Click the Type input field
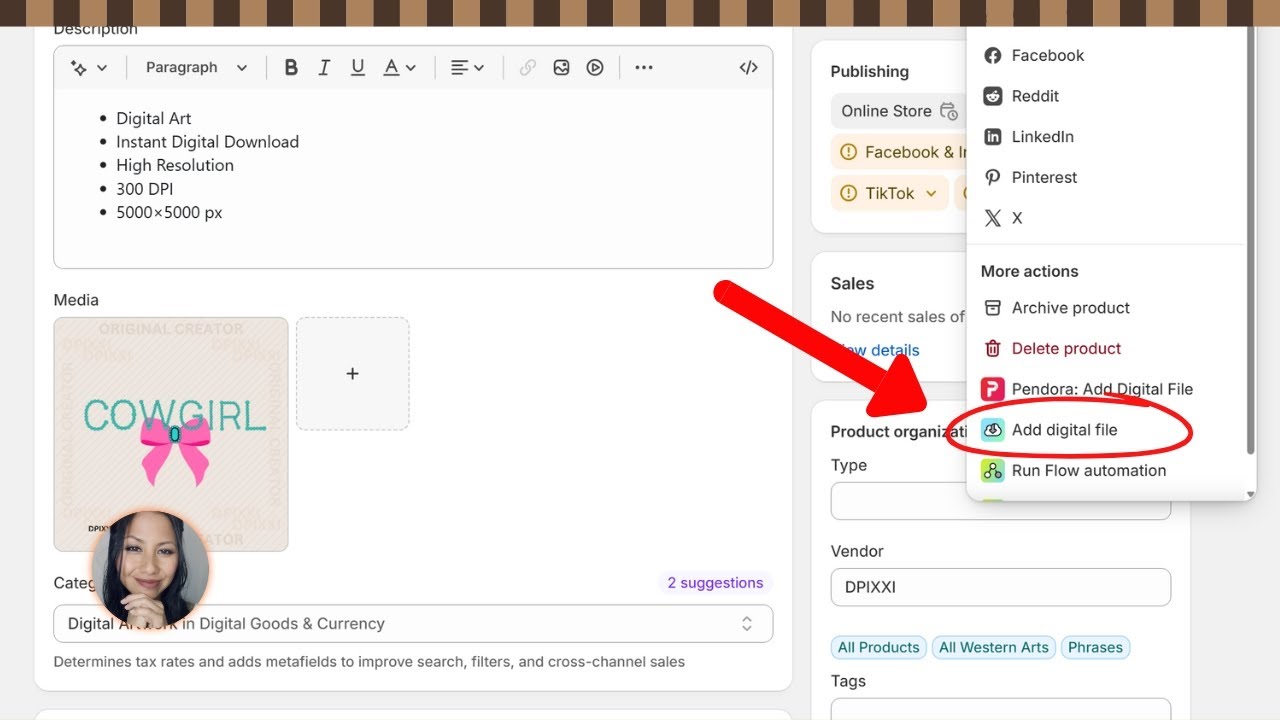The height and width of the screenshot is (720, 1280). click(x=1000, y=501)
